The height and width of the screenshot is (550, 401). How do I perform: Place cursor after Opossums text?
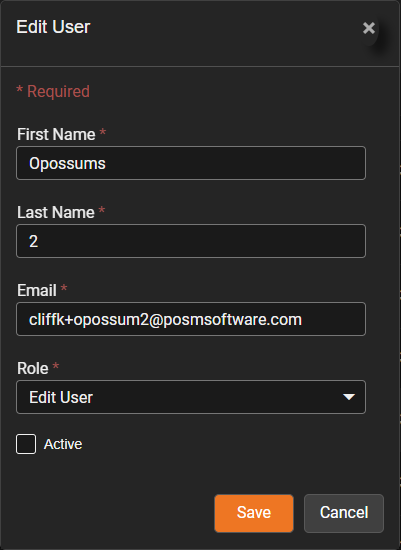106,163
